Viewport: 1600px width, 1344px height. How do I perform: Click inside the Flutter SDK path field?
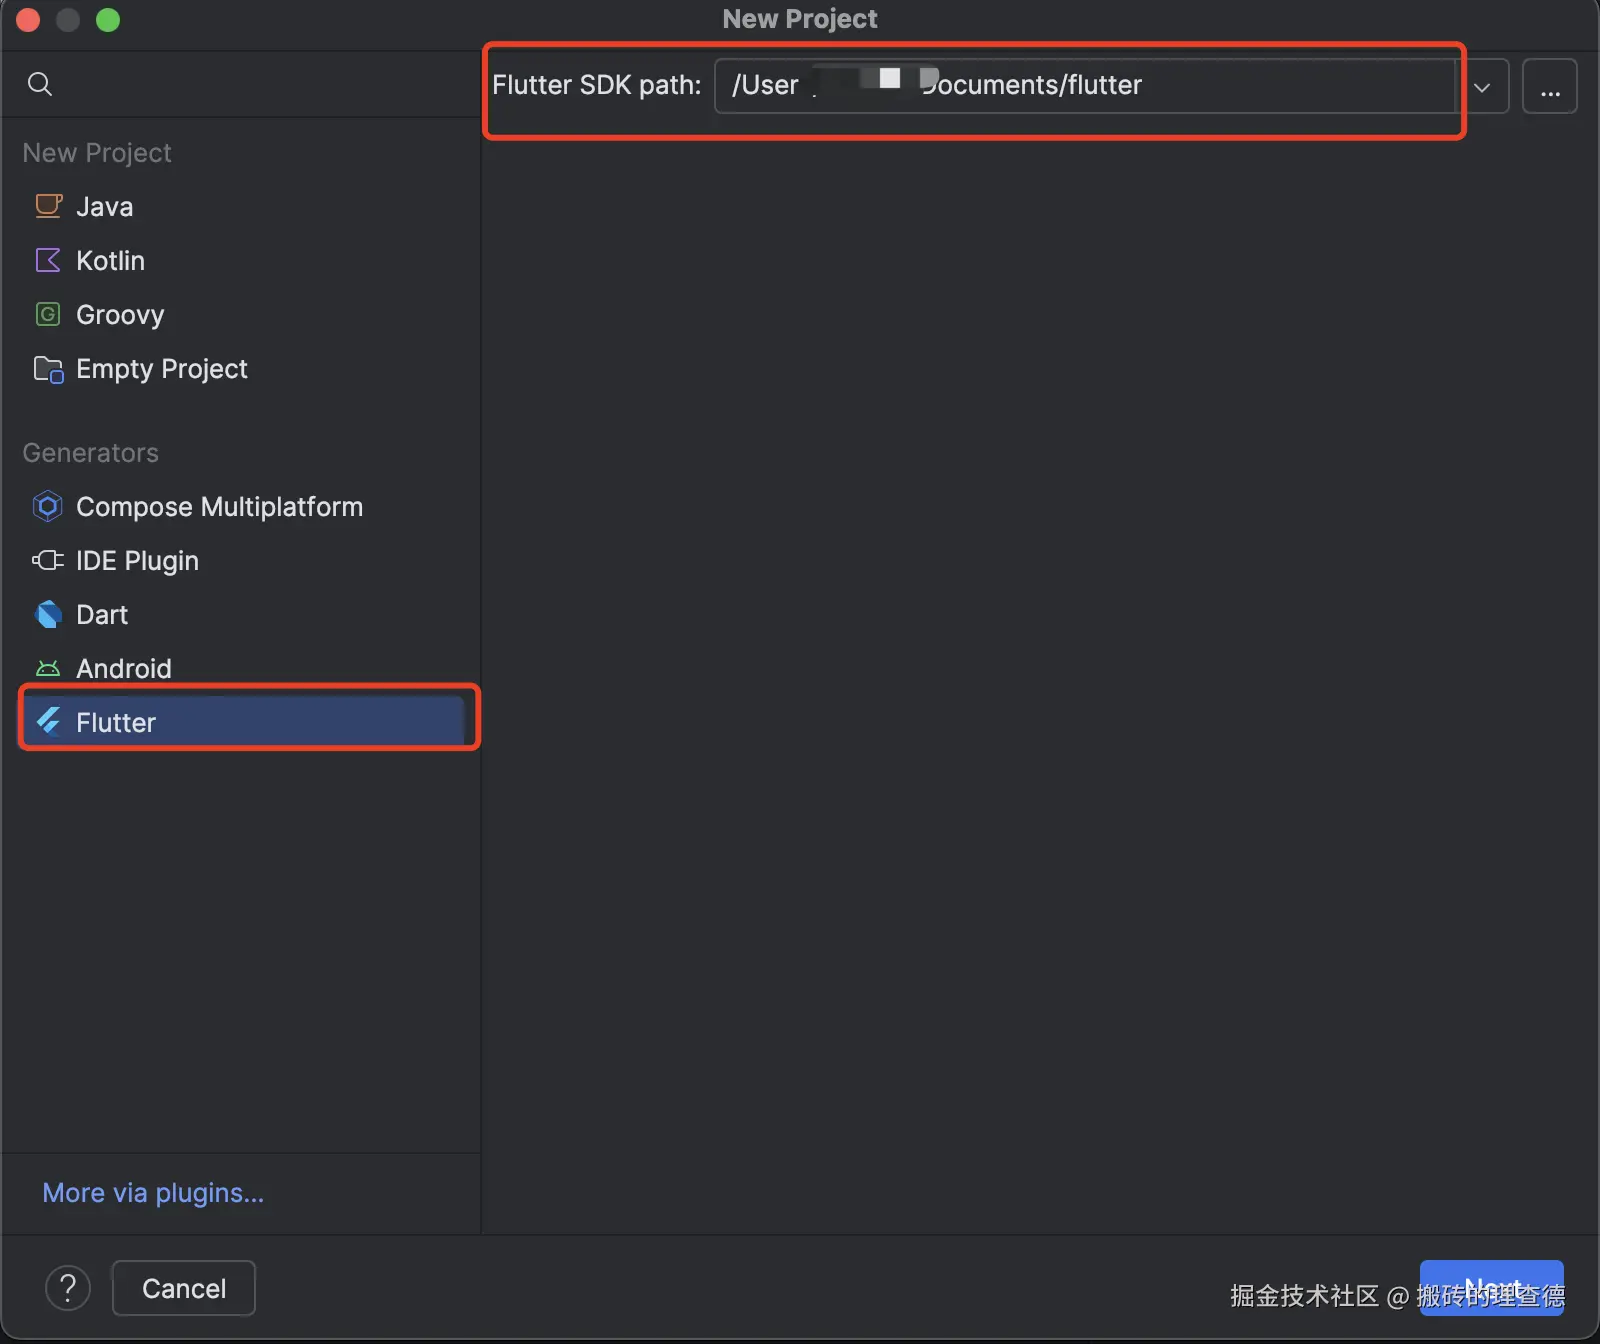1085,86
